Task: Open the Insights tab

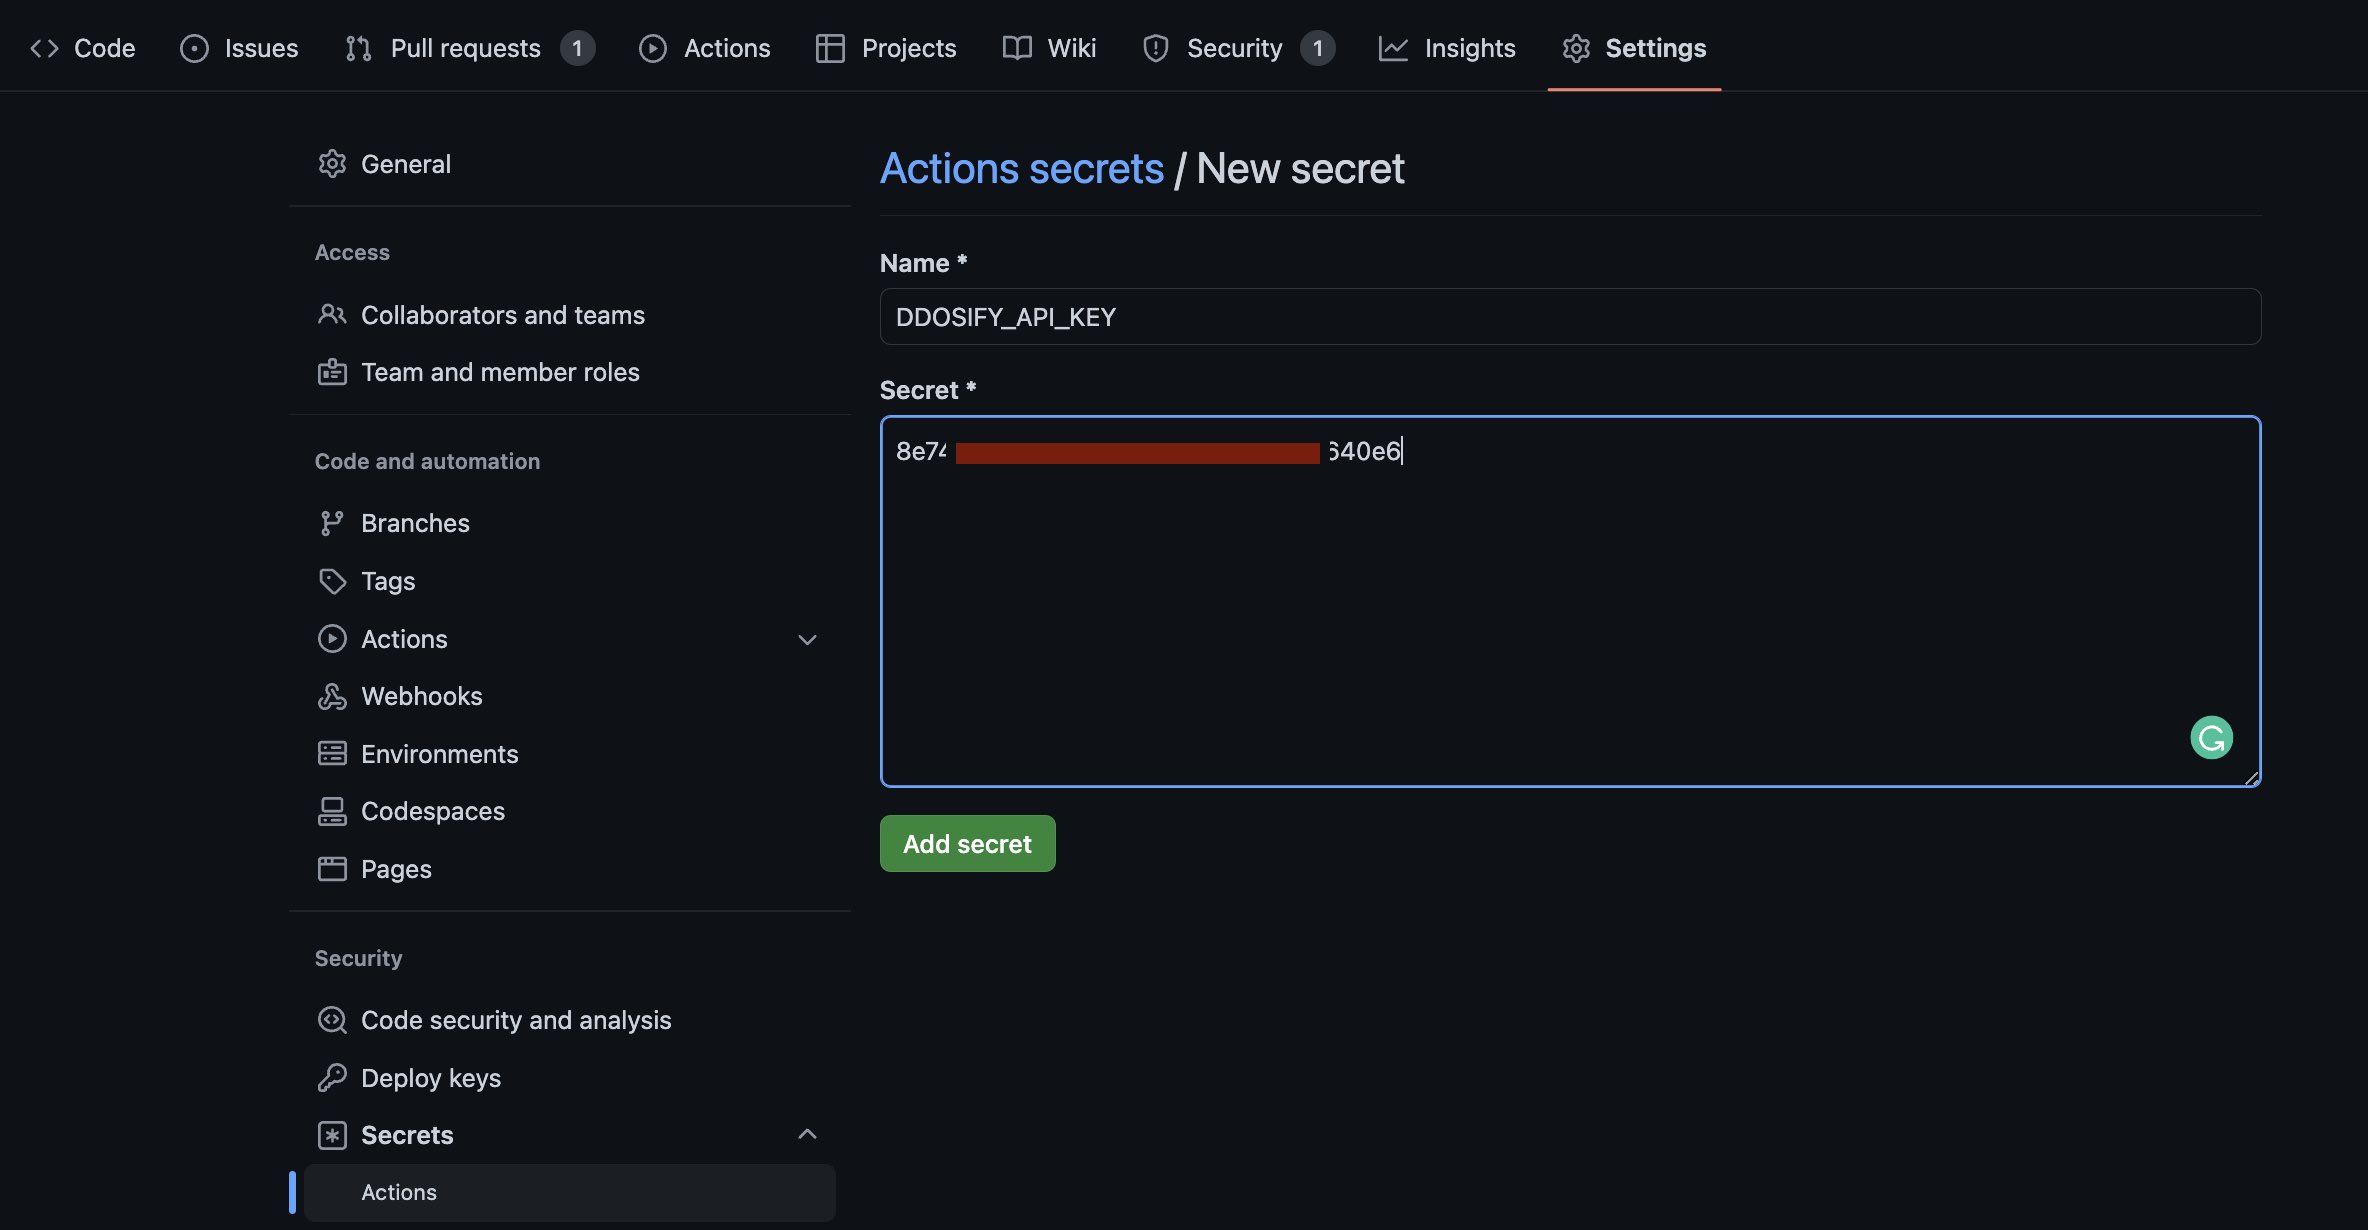Action: [1447, 47]
